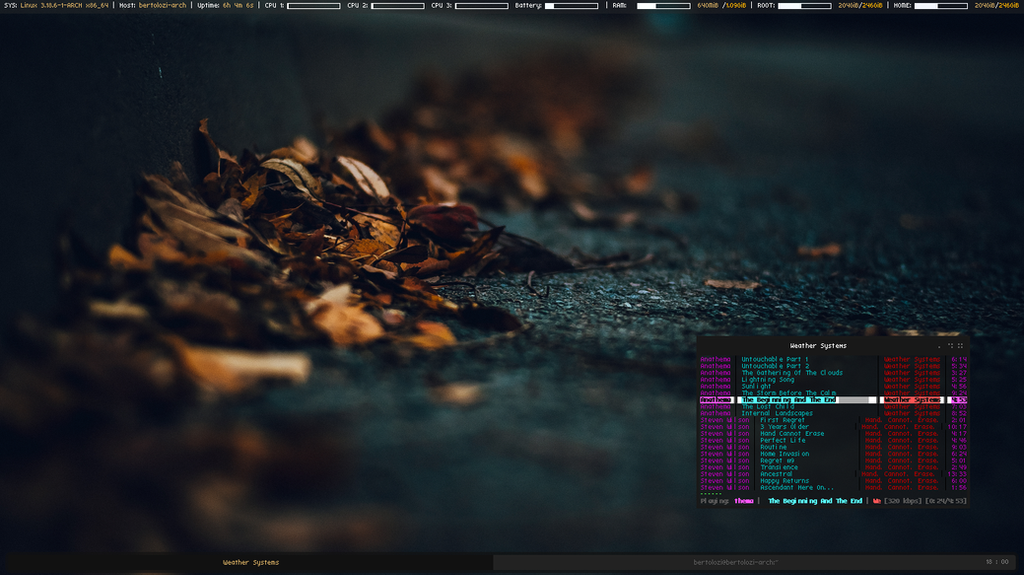Click the CPU 2 usage bar
The image size is (1024, 575).
pos(398,6)
